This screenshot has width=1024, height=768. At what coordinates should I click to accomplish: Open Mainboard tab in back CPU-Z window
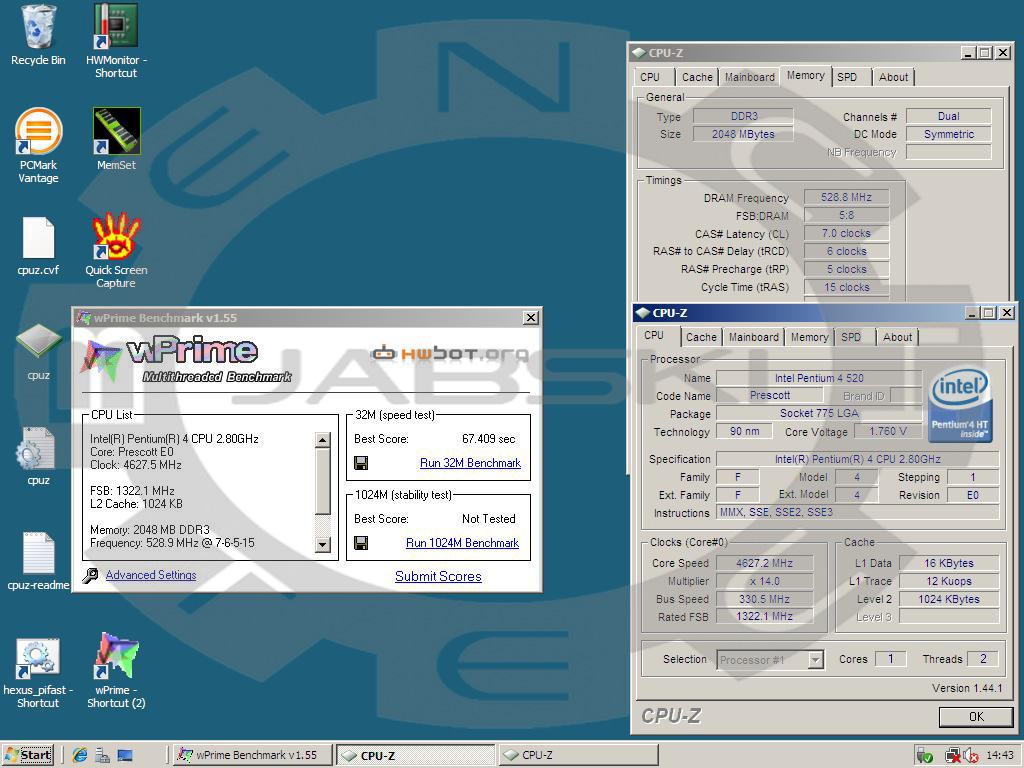click(x=750, y=77)
